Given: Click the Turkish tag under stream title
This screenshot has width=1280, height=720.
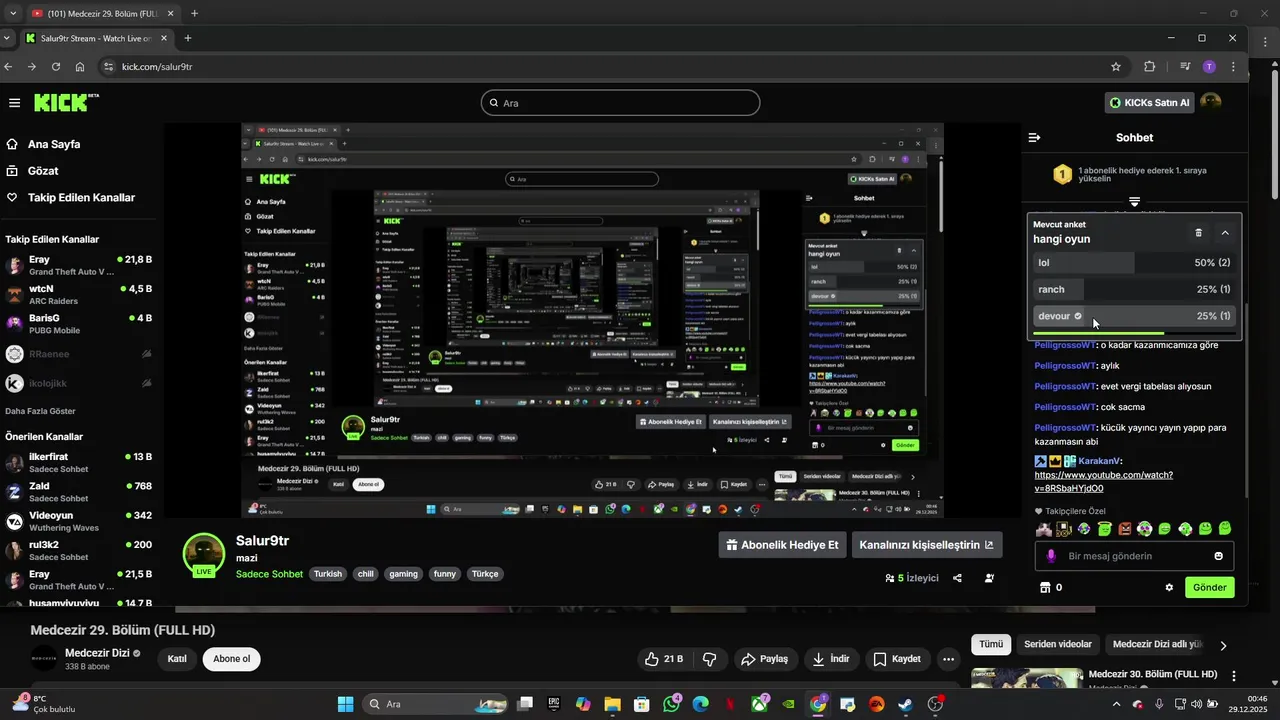Looking at the screenshot, I should coord(327,574).
